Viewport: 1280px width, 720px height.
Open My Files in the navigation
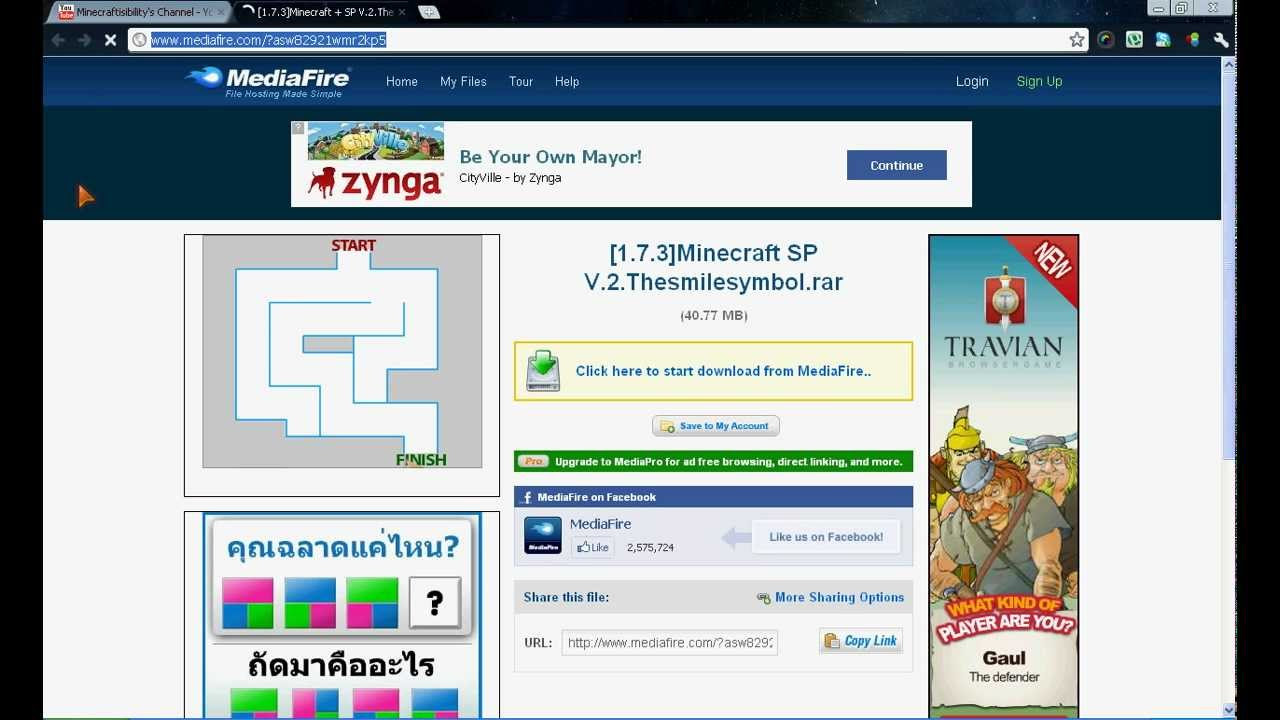coord(463,82)
